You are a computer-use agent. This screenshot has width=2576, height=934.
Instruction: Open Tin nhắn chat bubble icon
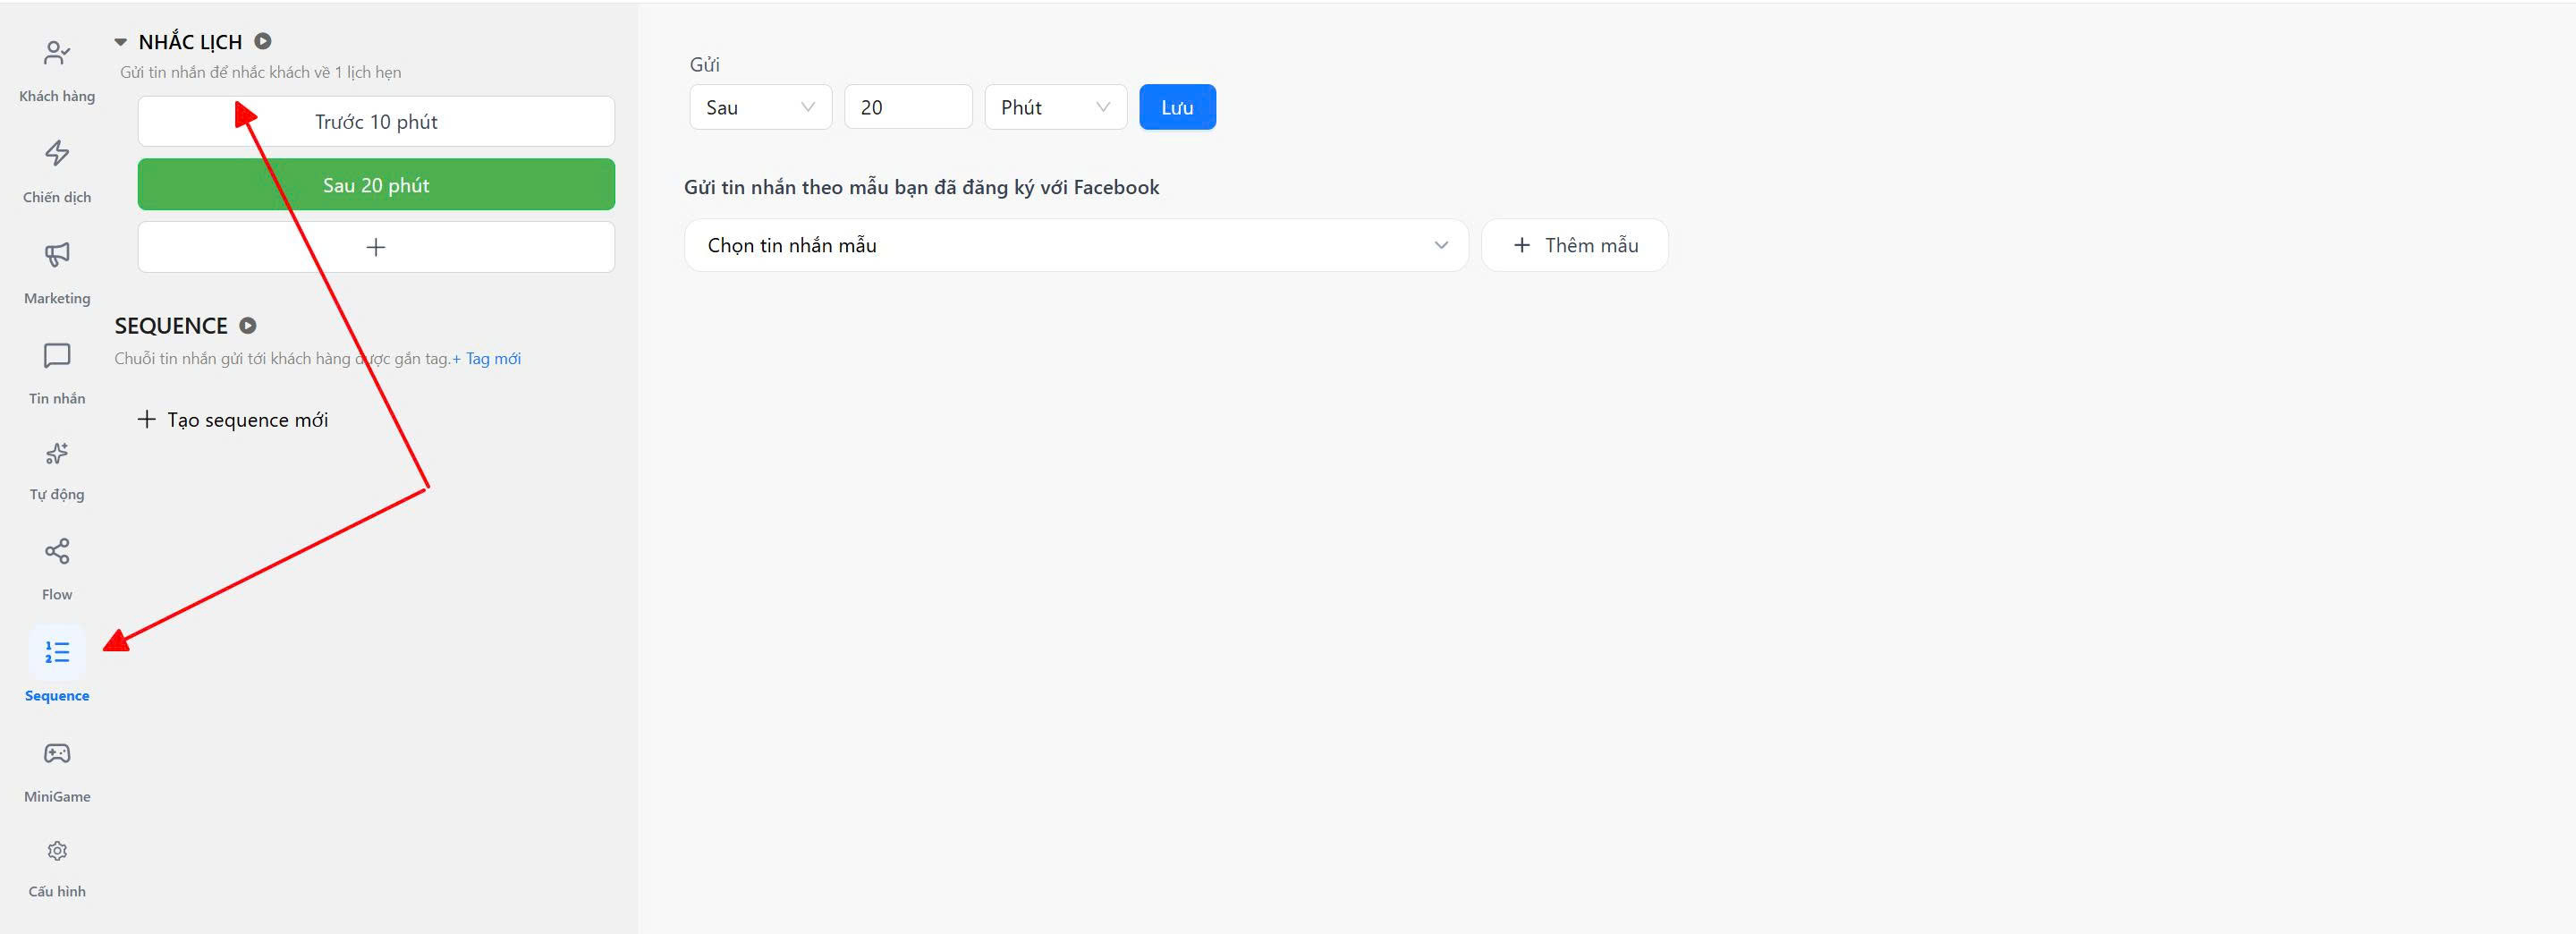pyautogui.click(x=57, y=355)
